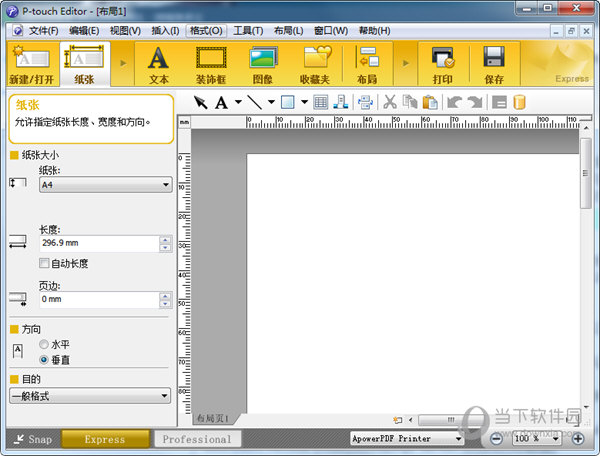The image size is (600, 456).
Task: Select the rectangle shape tool
Action: tap(287, 102)
